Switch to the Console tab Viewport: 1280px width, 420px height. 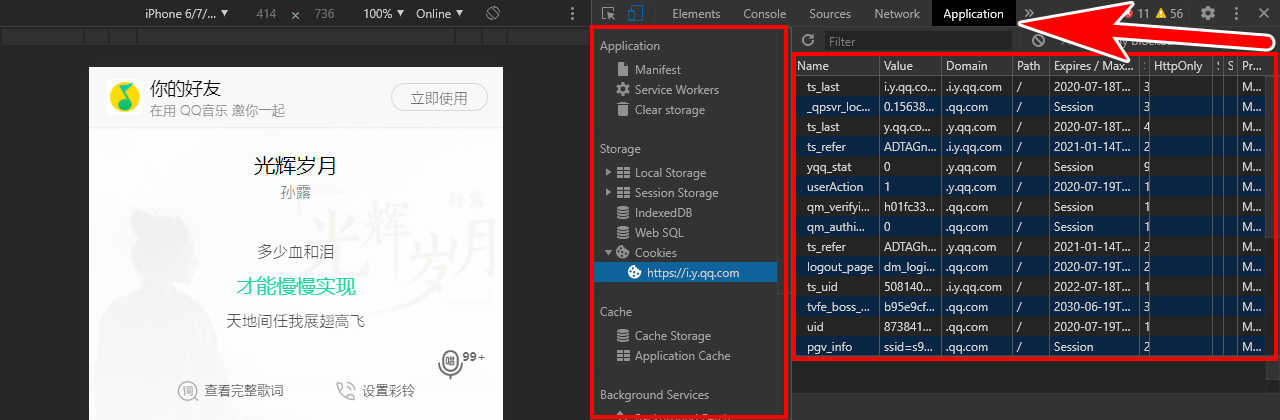[x=764, y=14]
